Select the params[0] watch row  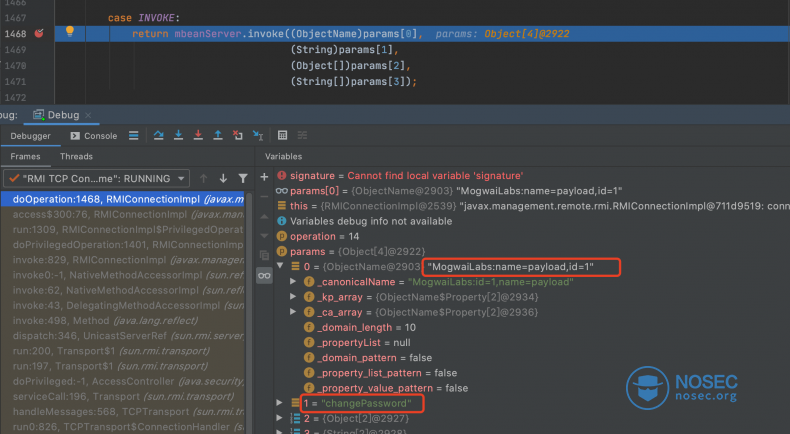[532, 191]
